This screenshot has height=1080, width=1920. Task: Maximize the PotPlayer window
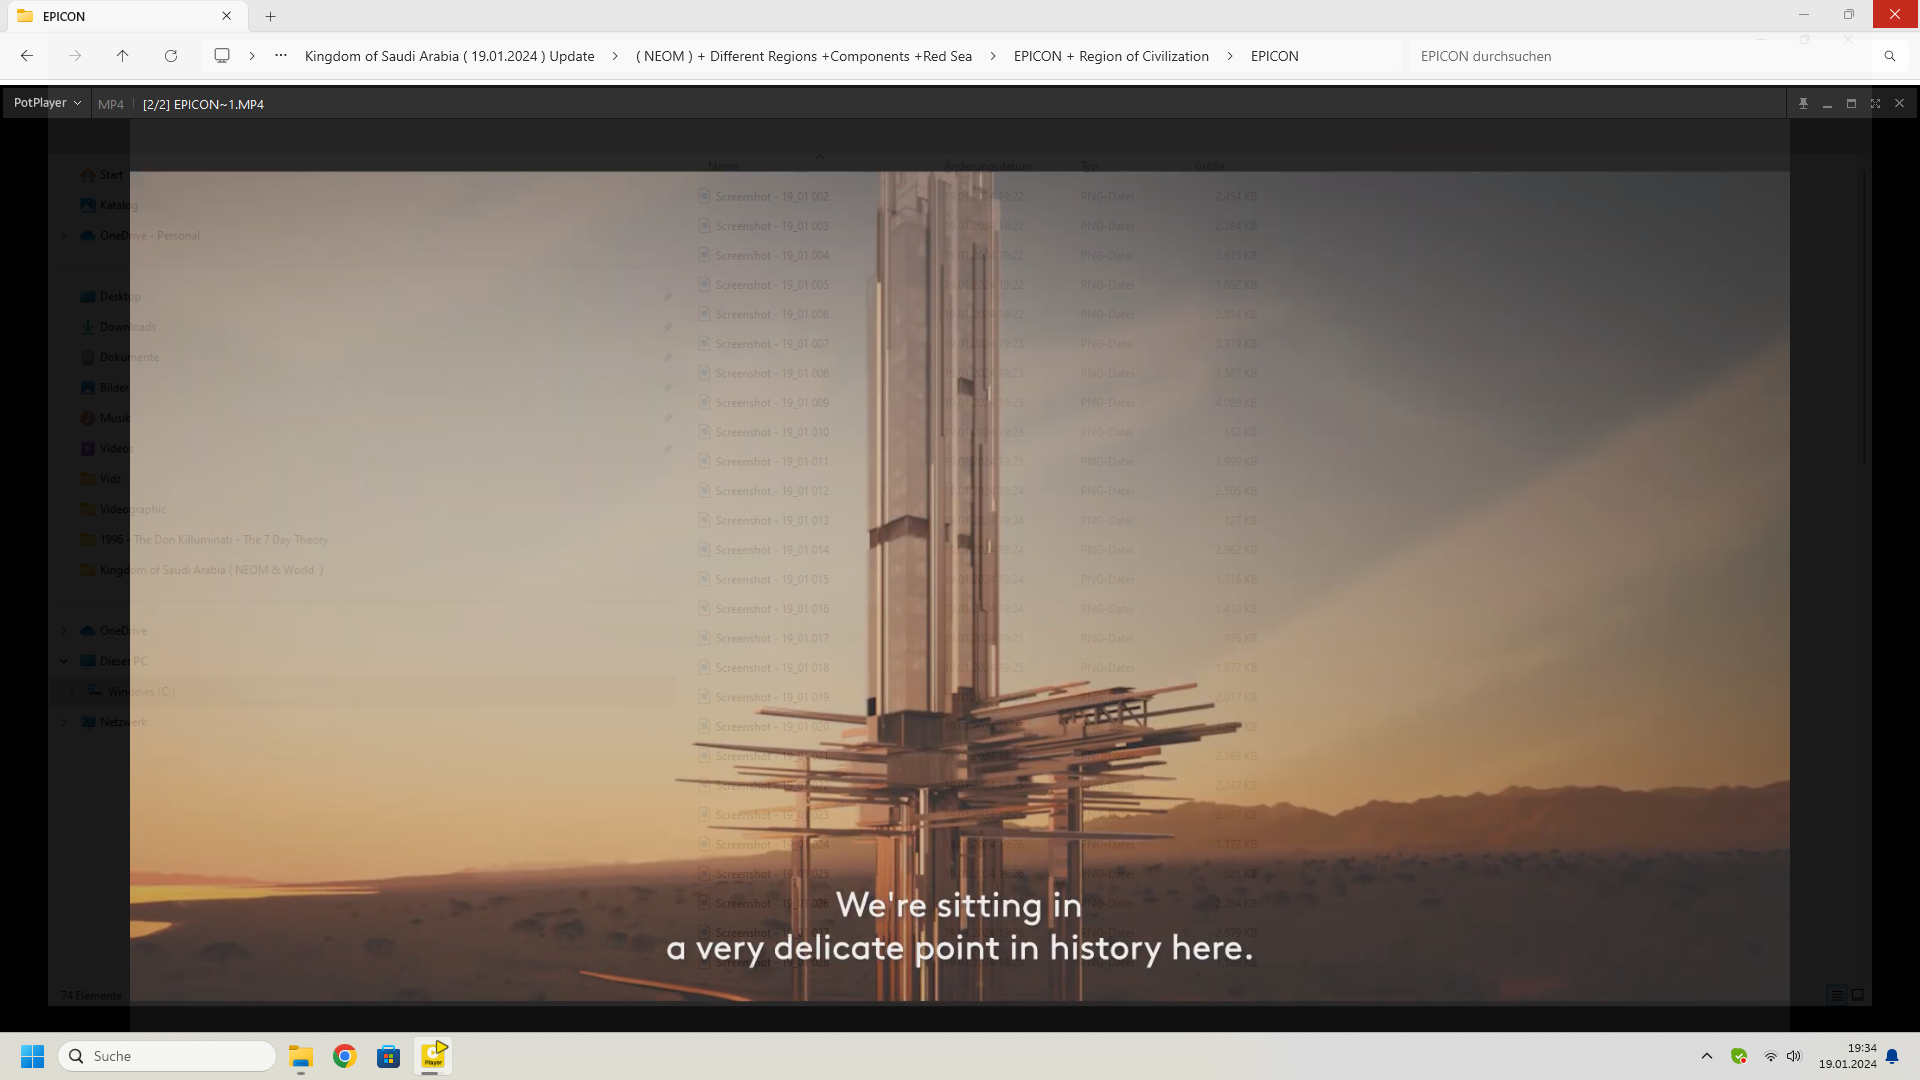pyautogui.click(x=1851, y=104)
